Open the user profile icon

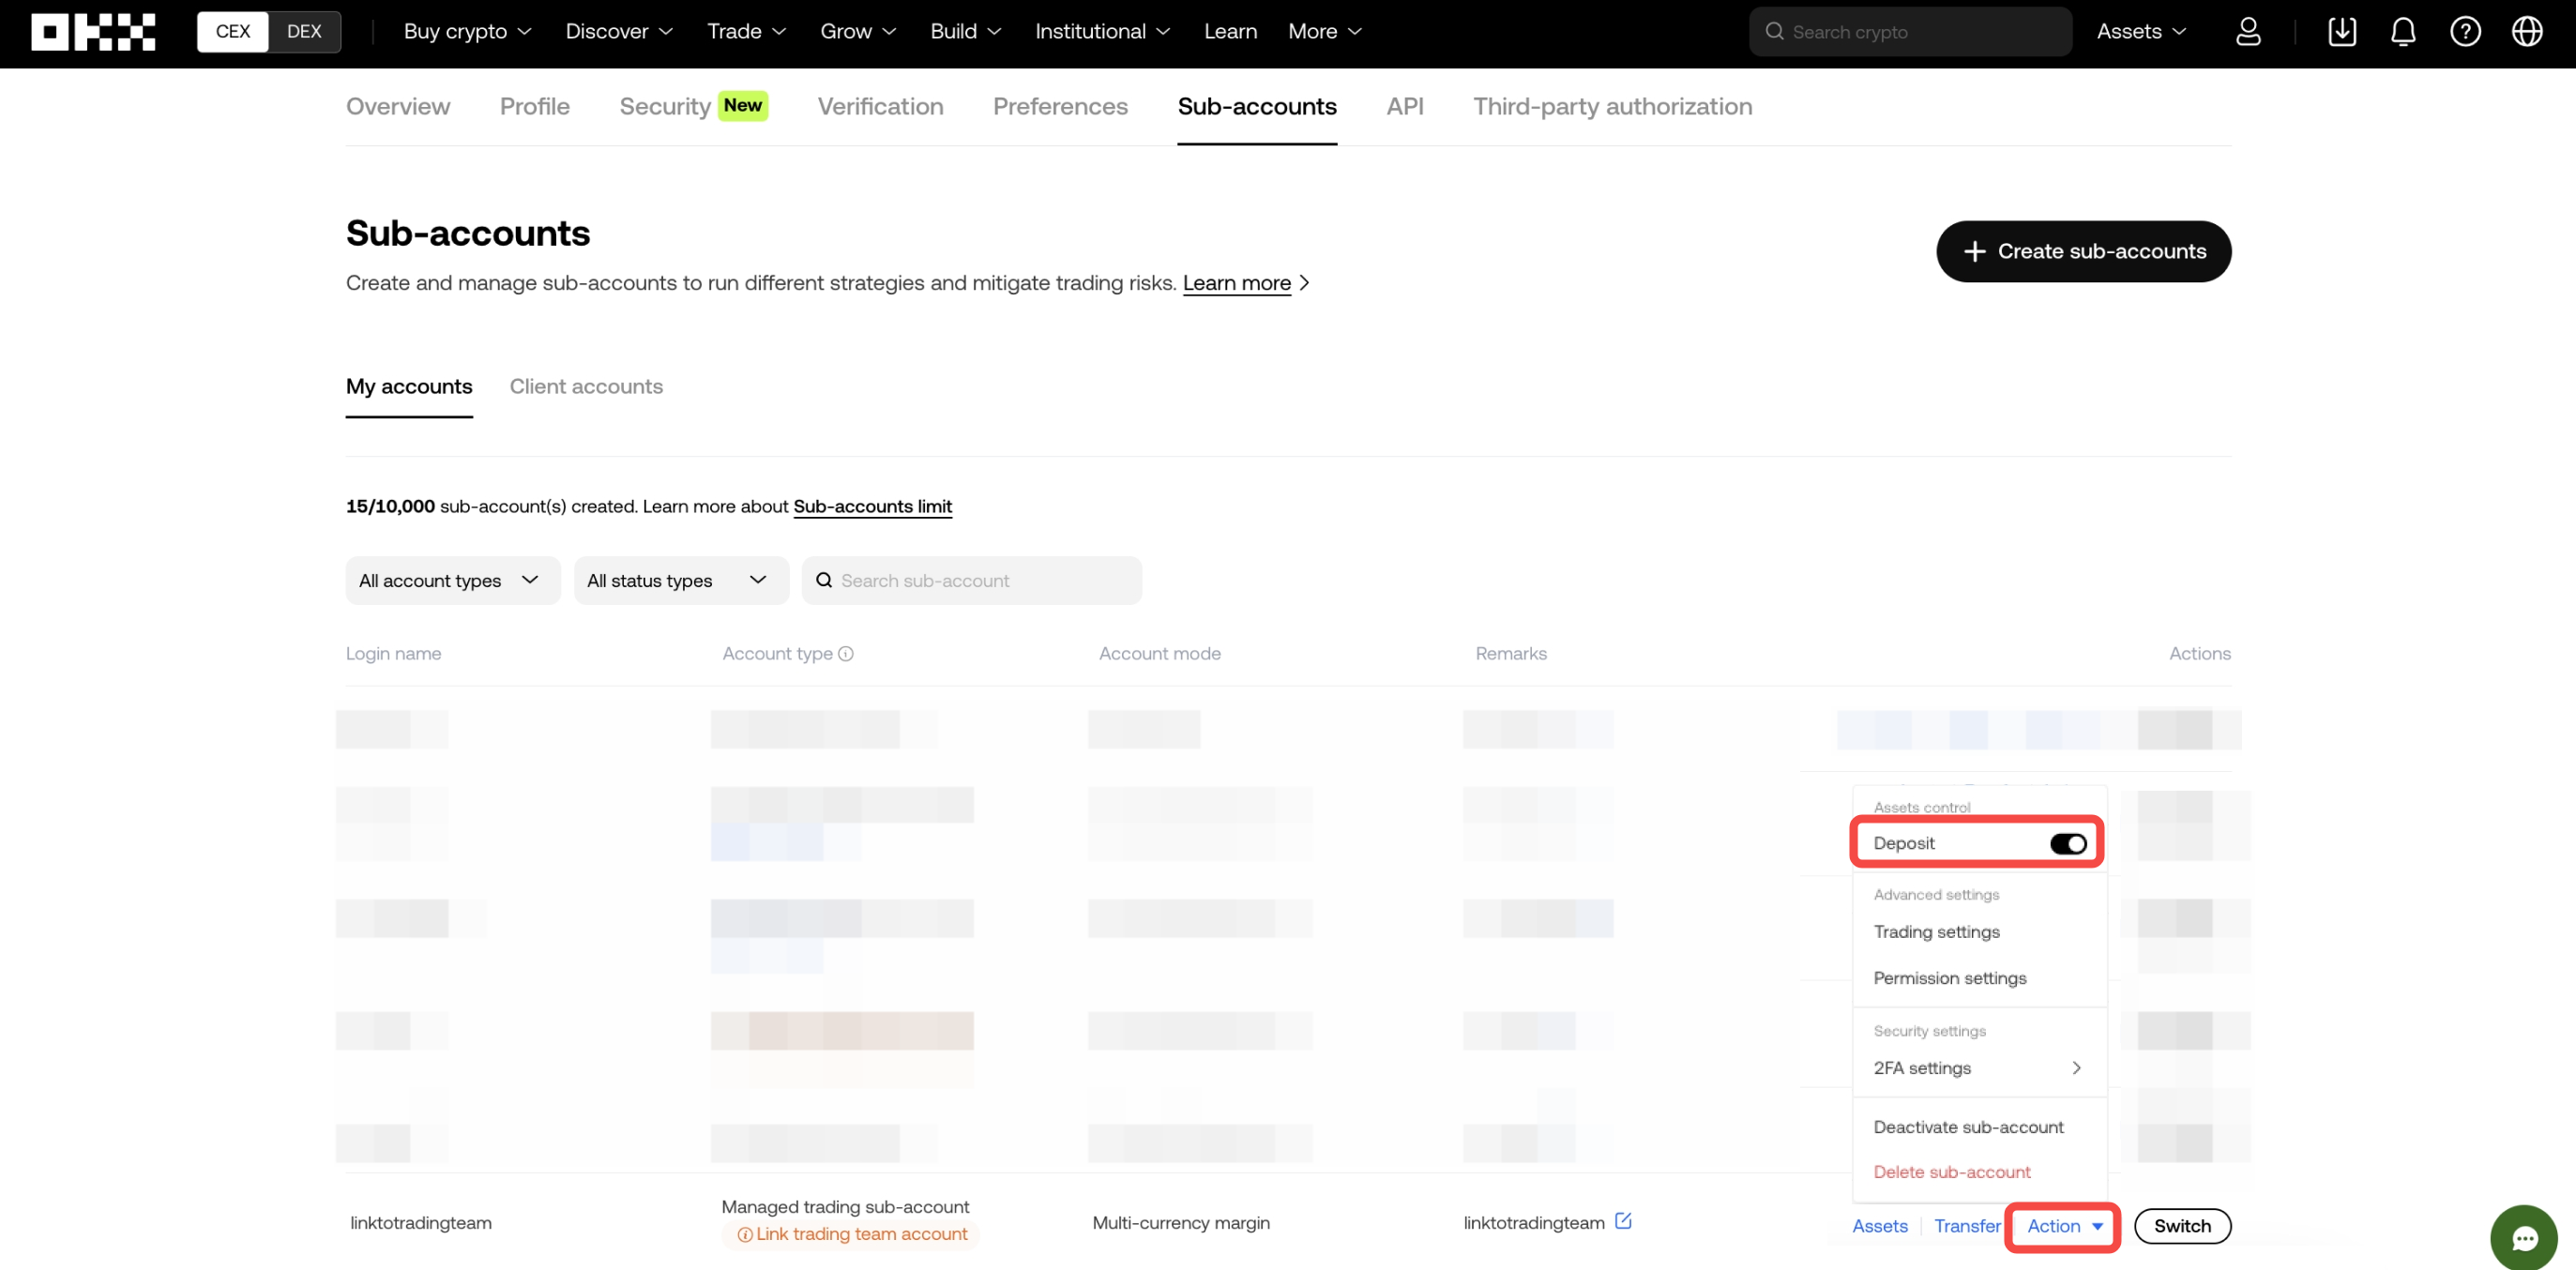[2248, 32]
